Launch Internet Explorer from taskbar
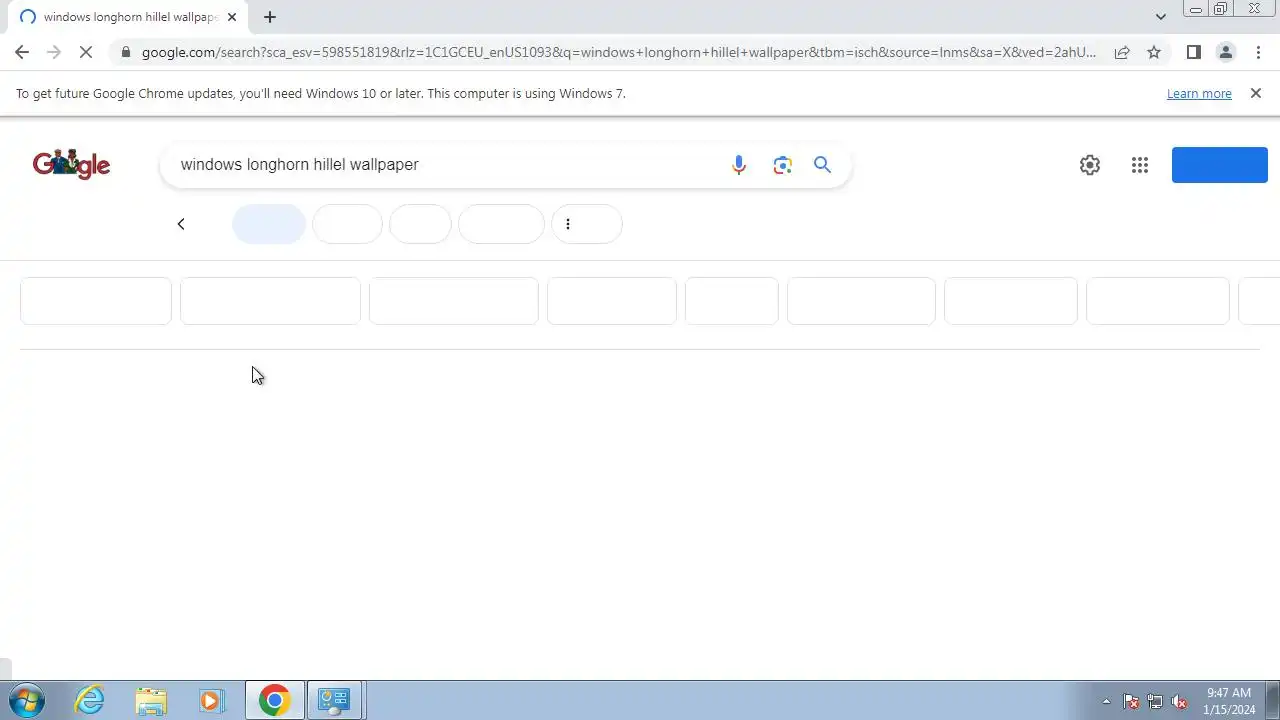This screenshot has height=720, width=1280. [90, 700]
